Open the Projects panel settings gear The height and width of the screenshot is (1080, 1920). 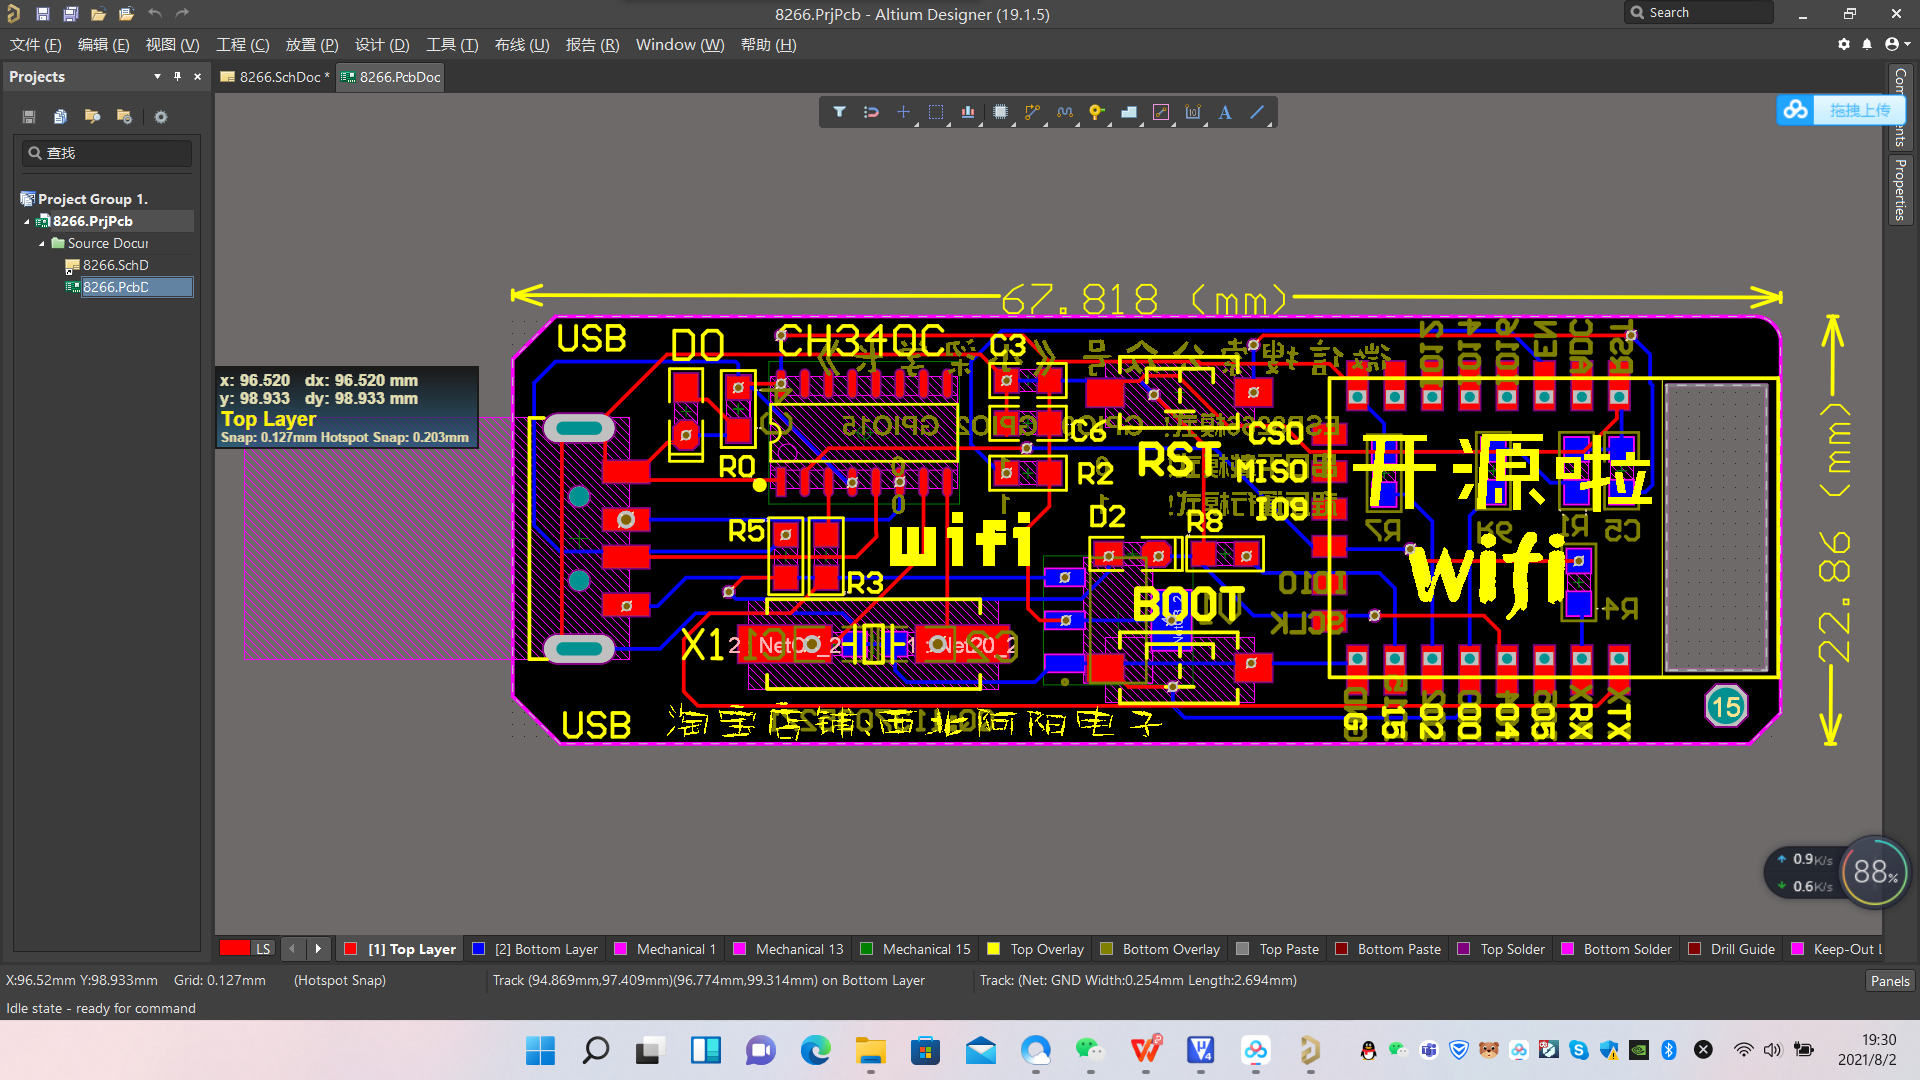click(x=161, y=117)
